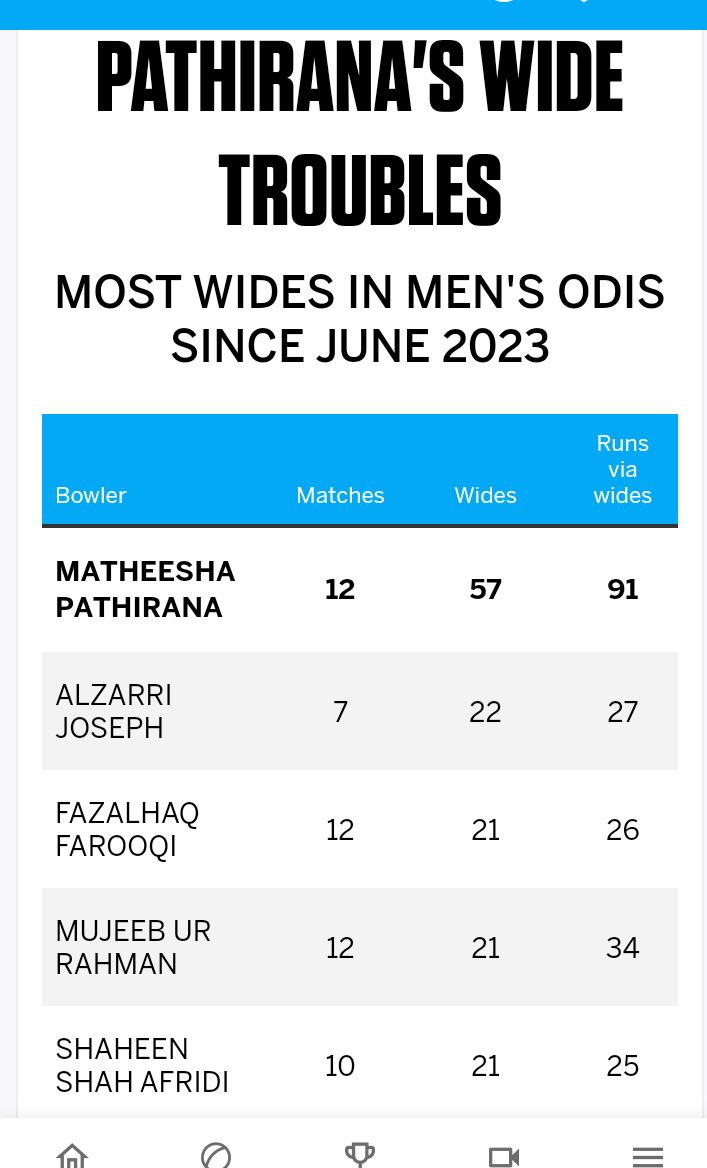707x1168 pixels.
Task: Open the trophy series icon
Action: point(360,1155)
